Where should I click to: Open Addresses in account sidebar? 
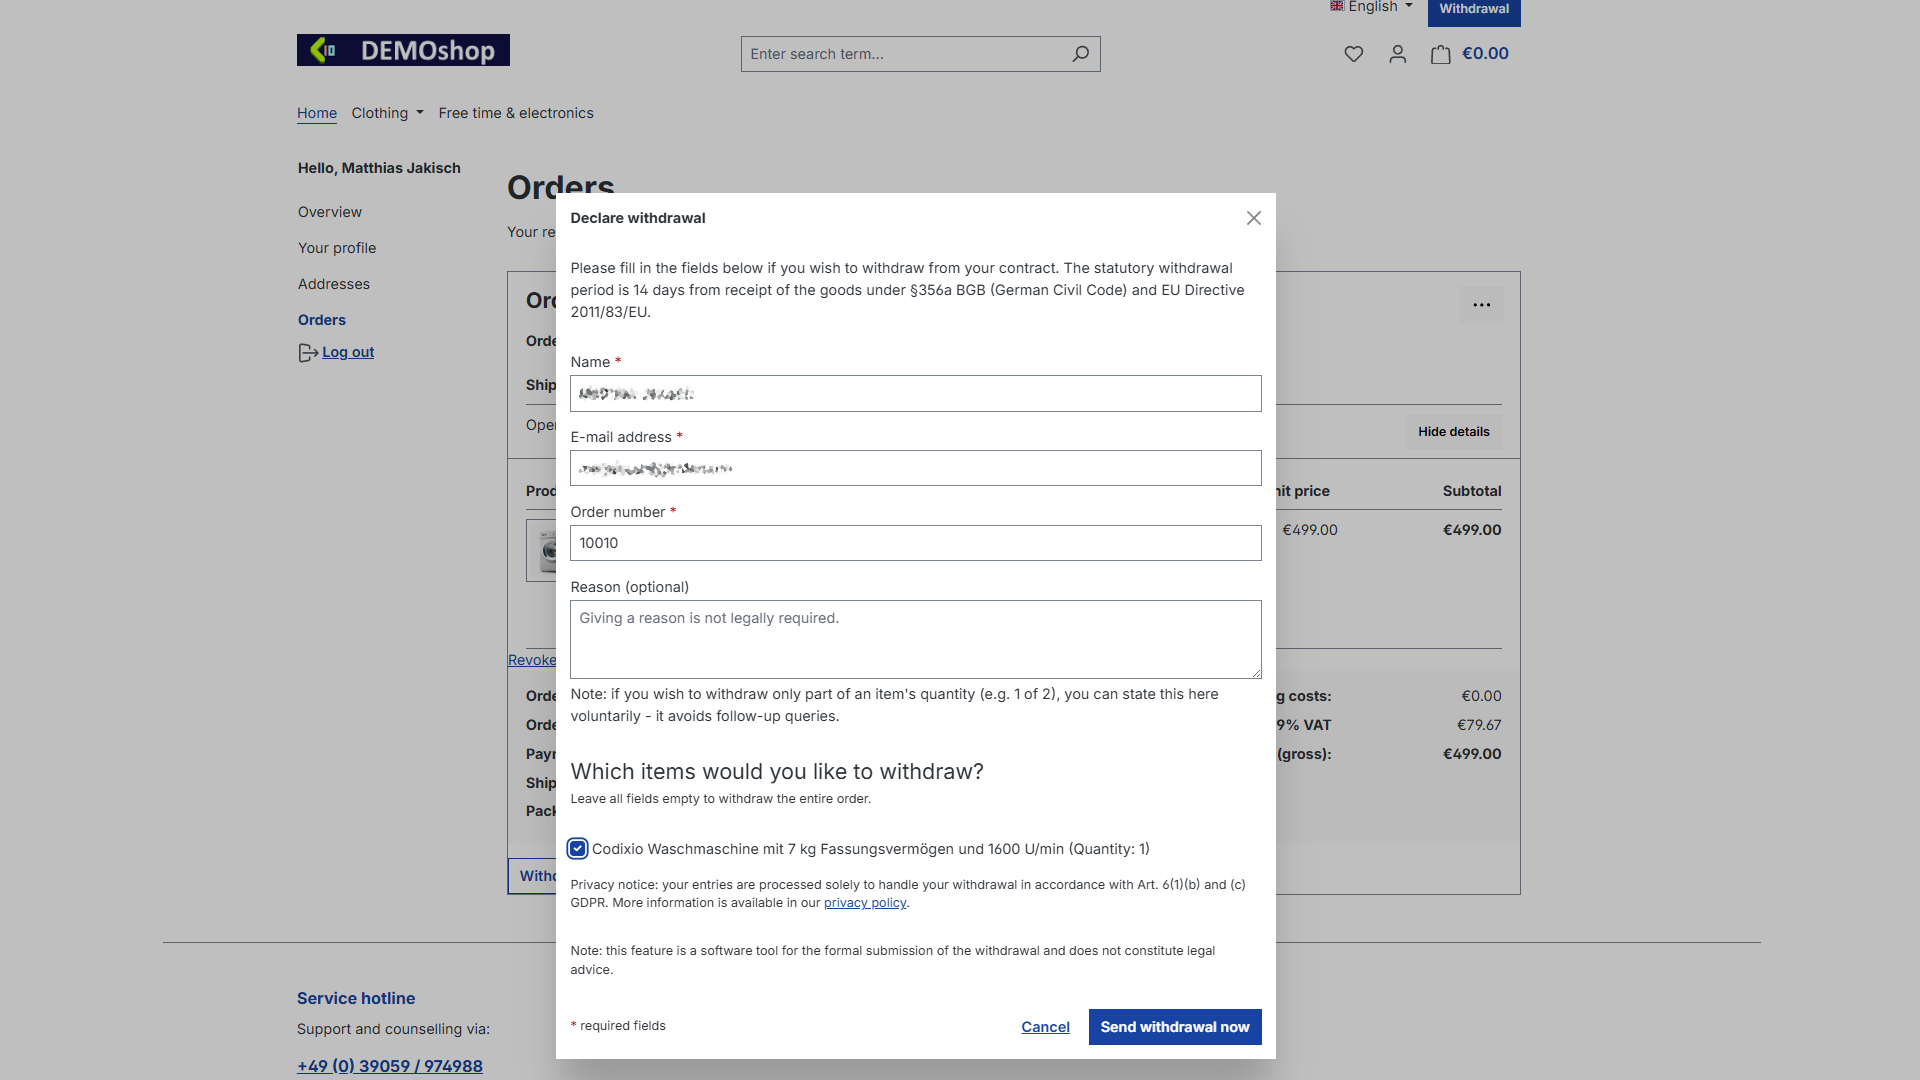(334, 284)
